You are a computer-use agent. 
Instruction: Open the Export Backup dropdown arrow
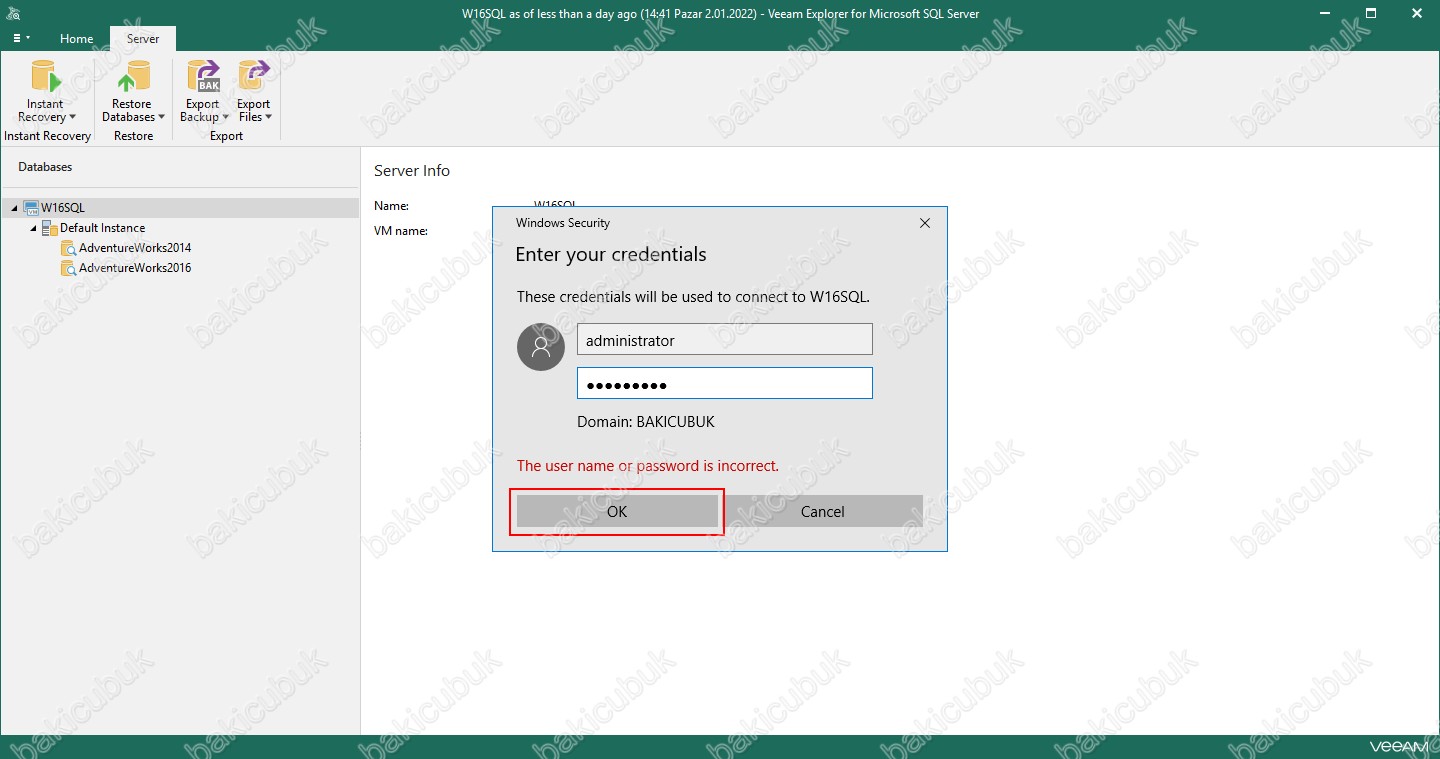pos(225,117)
